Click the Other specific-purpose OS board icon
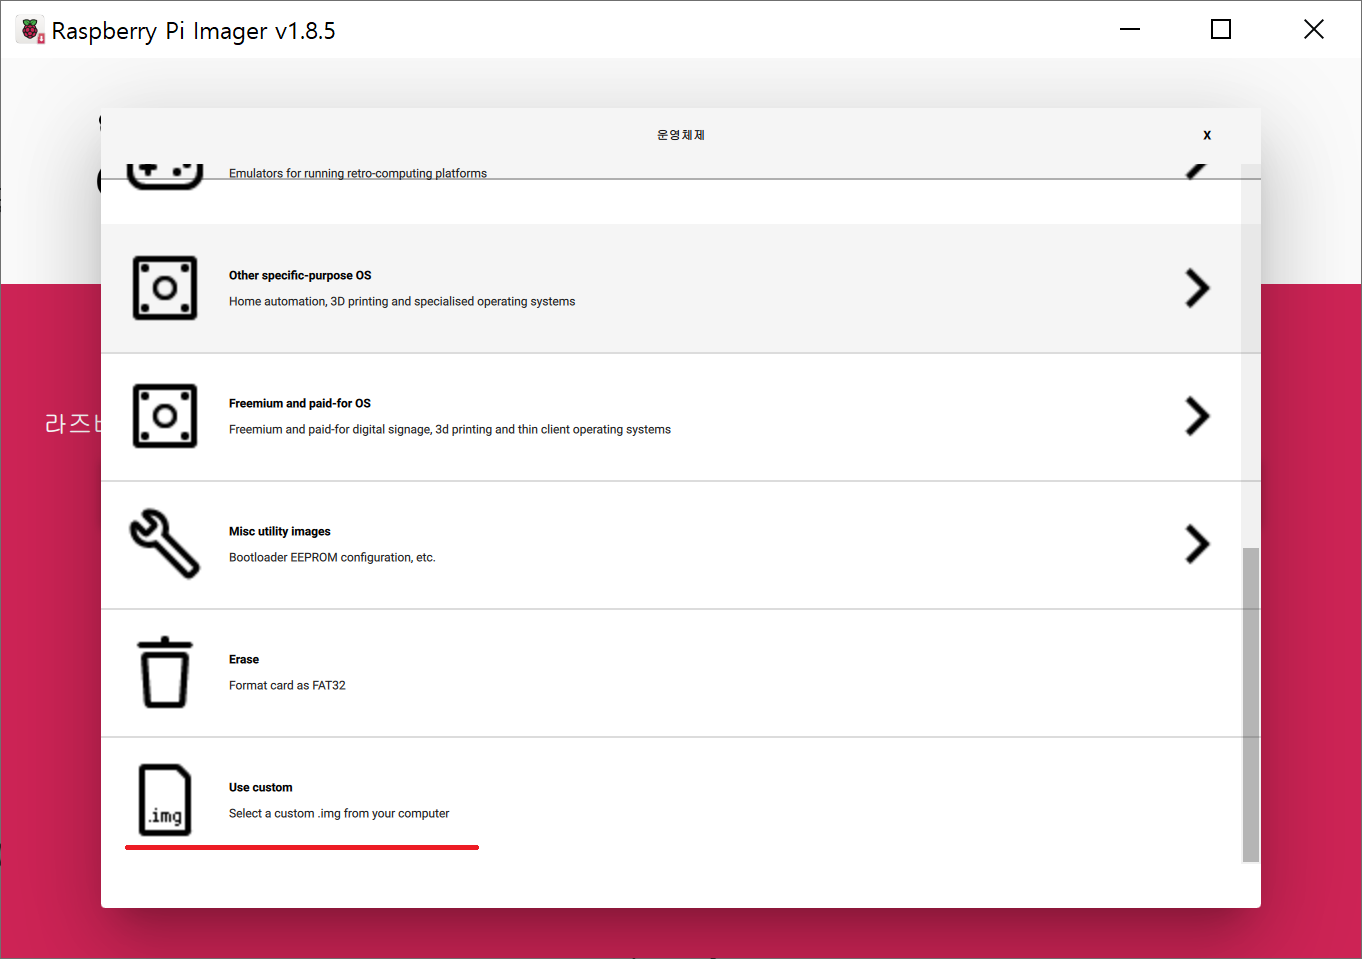 click(165, 288)
